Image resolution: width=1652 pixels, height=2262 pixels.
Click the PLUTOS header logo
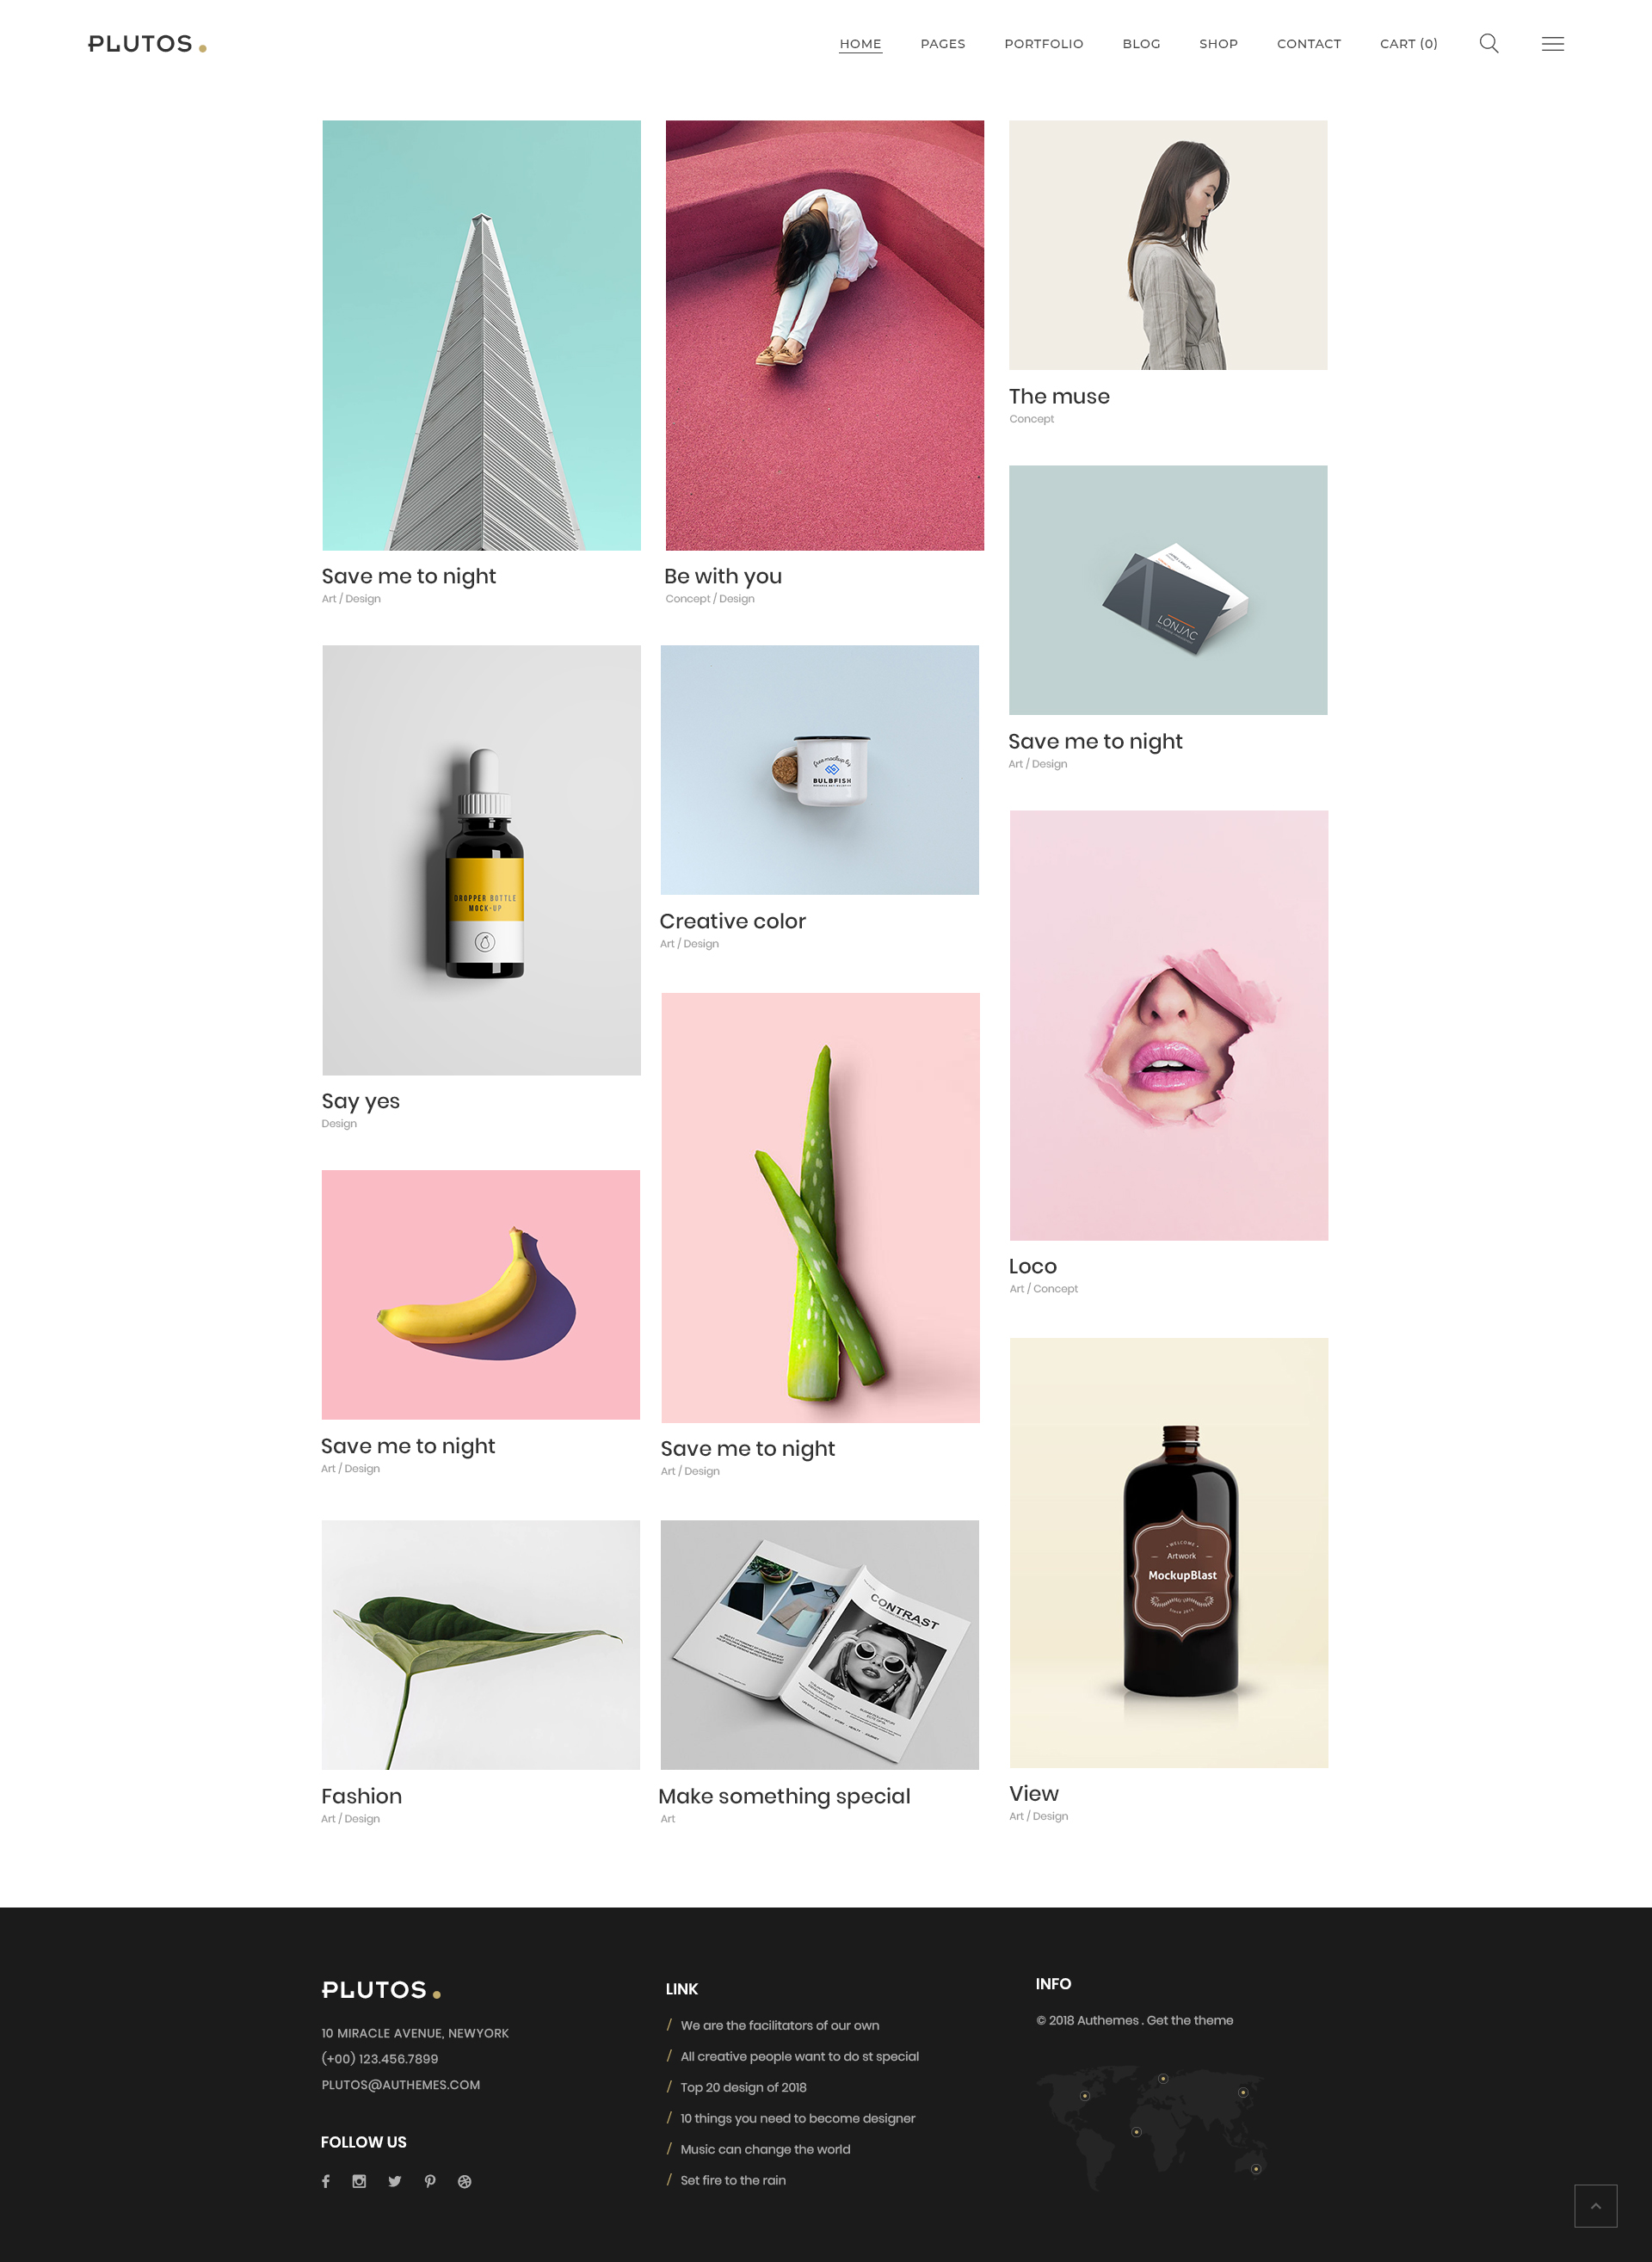147,44
